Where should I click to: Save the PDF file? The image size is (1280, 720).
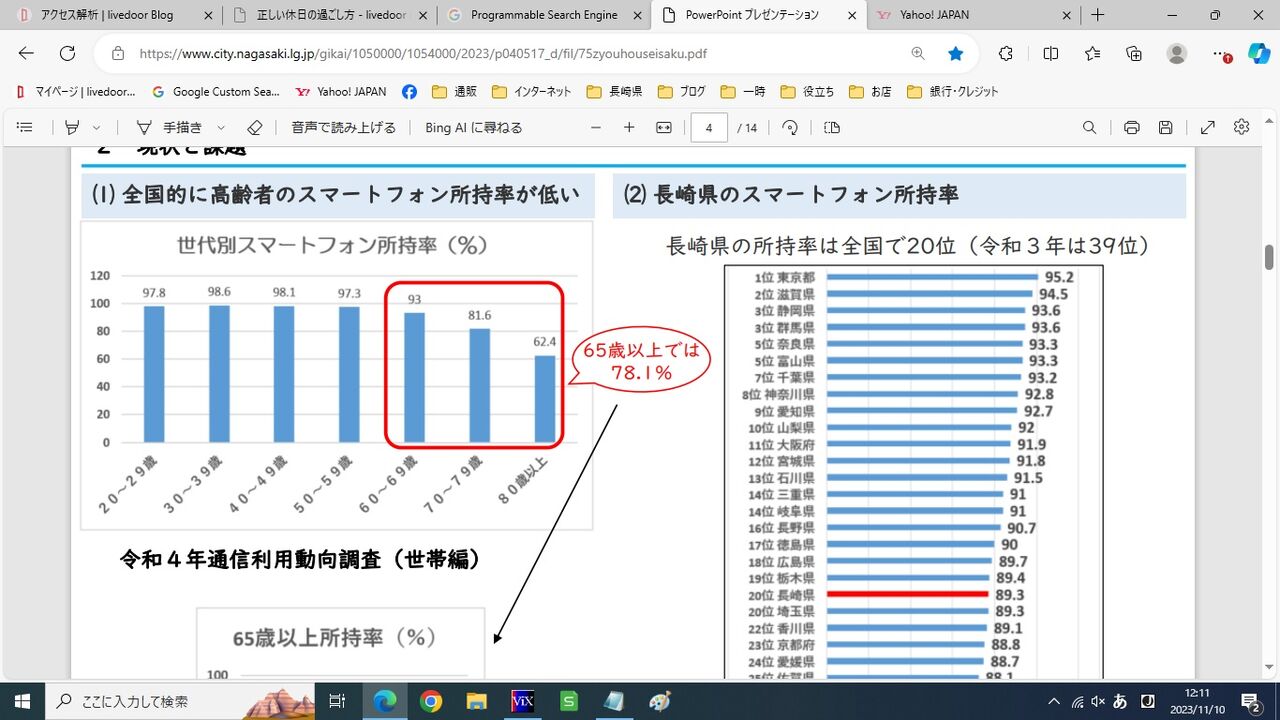(1165, 127)
